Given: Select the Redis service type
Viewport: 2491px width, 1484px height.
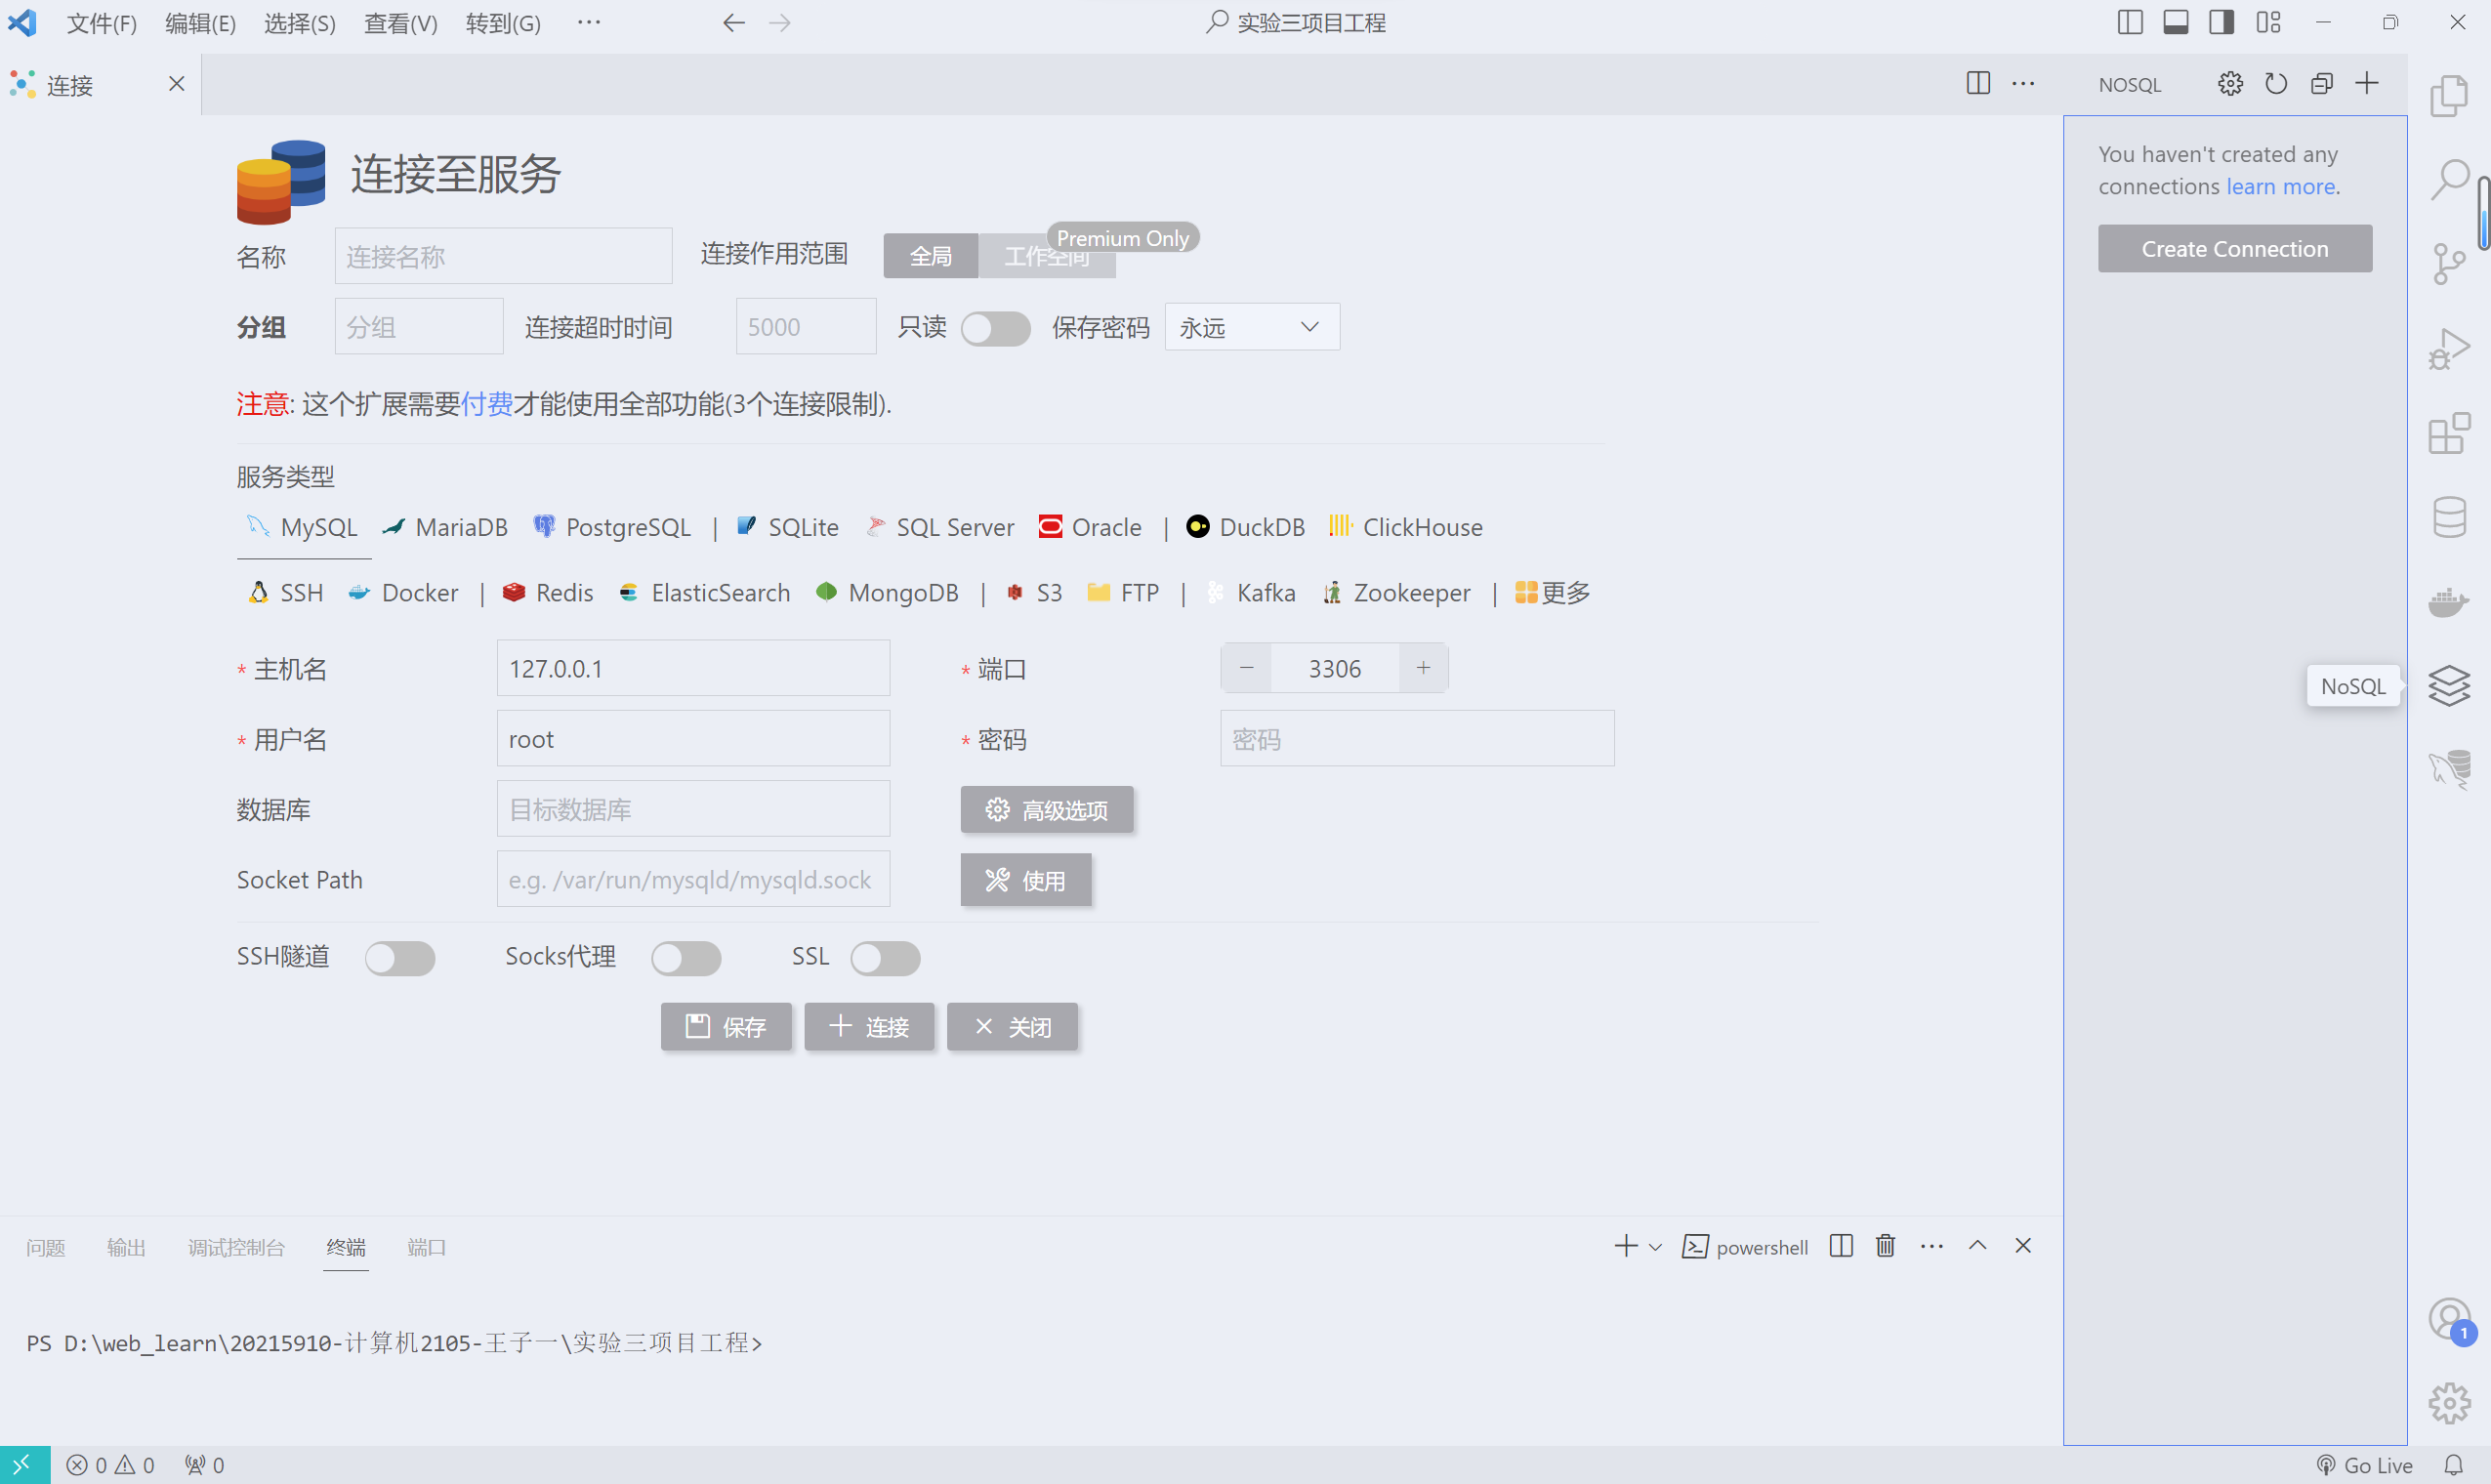Looking at the screenshot, I should (548, 593).
